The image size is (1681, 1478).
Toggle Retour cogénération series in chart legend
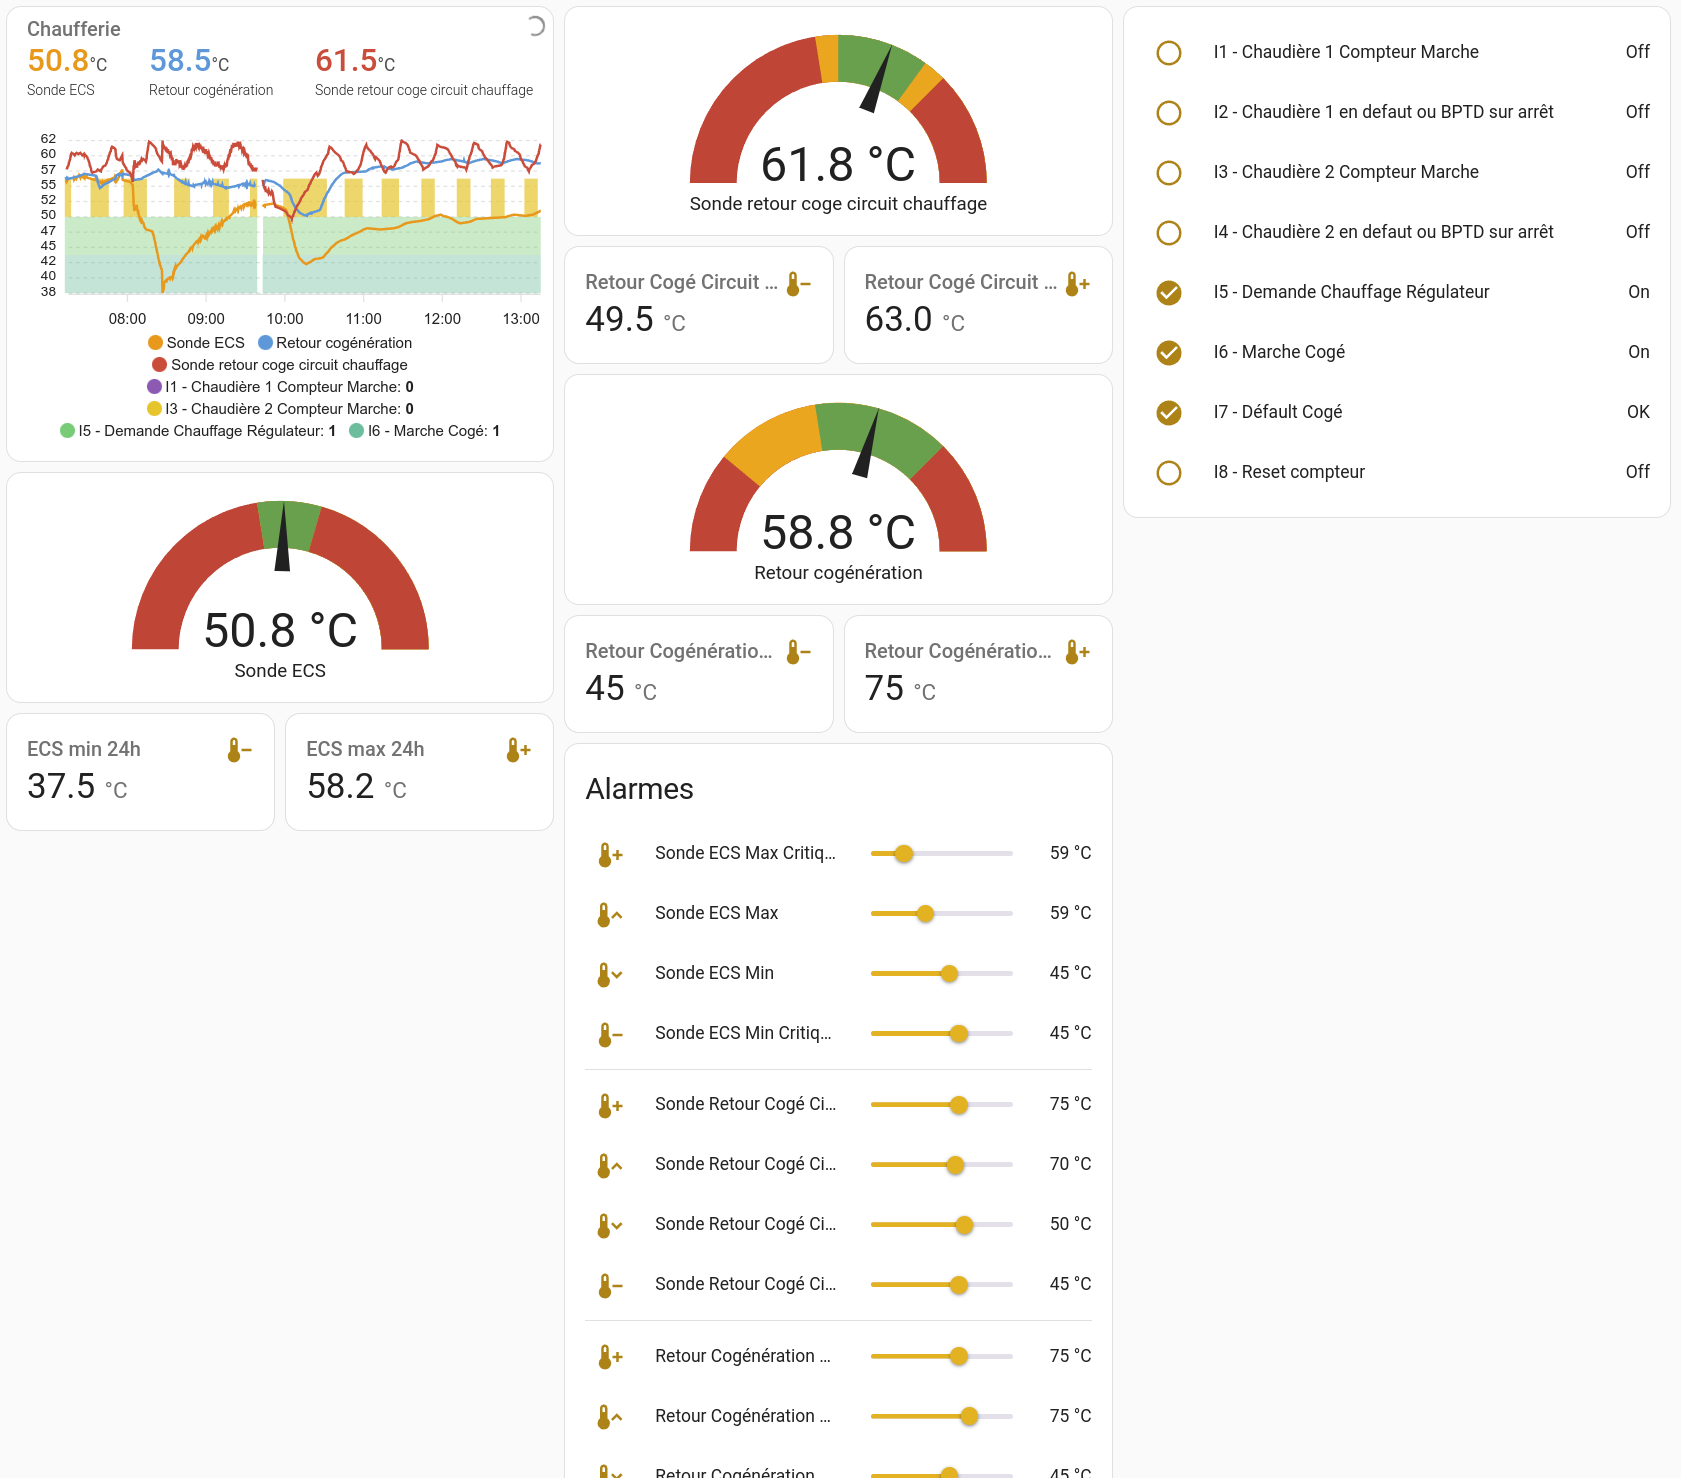point(335,343)
